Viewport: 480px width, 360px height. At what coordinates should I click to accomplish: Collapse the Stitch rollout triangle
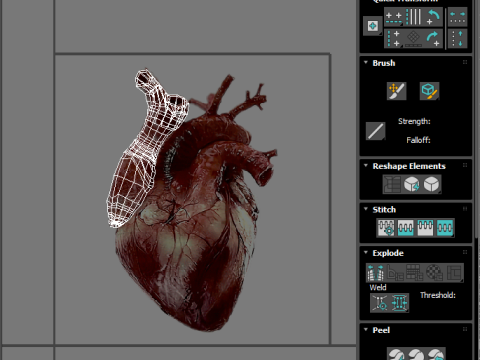click(366, 209)
